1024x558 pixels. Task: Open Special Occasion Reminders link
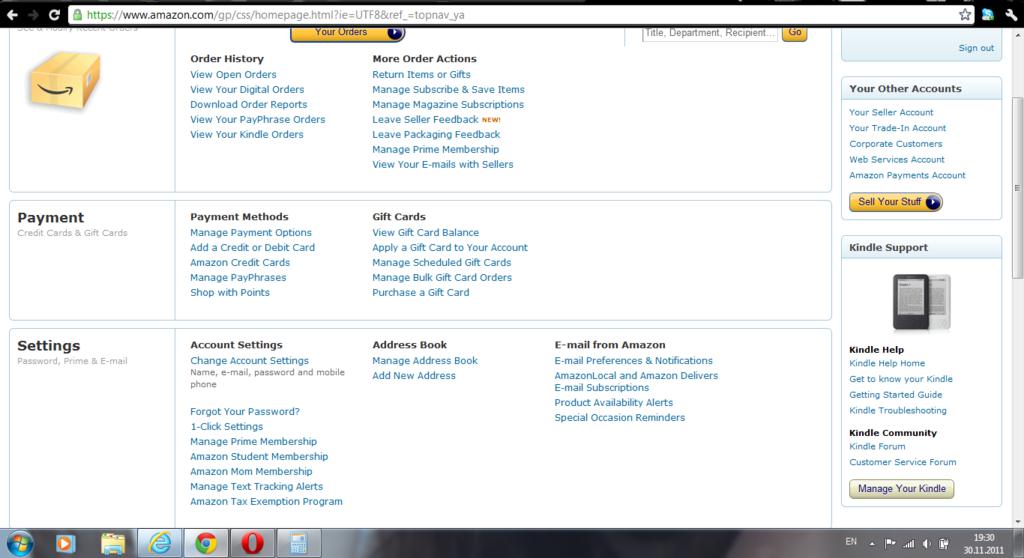pyautogui.click(x=620, y=418)
